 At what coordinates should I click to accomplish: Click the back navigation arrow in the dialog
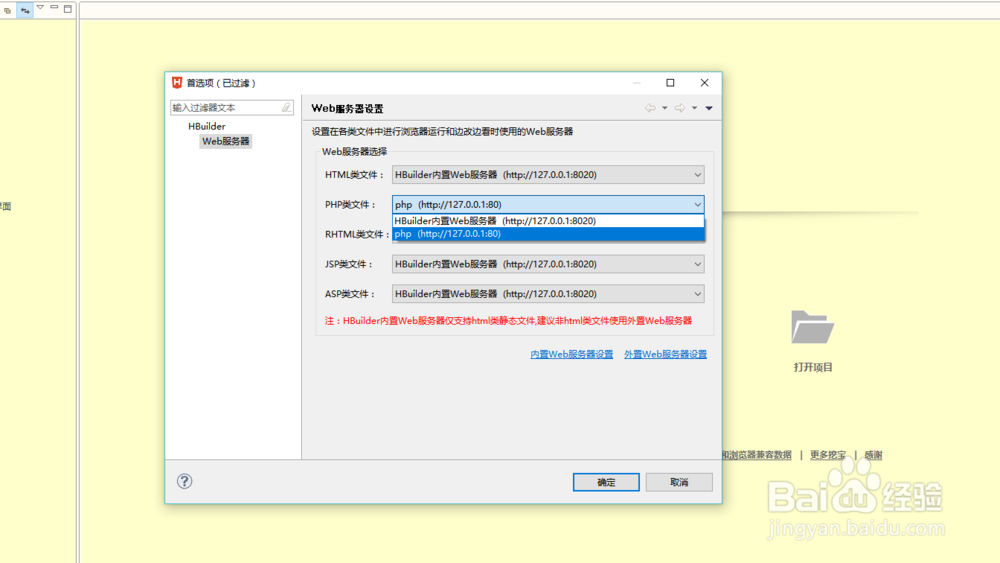pyautogui.click(x=650, y=108)
